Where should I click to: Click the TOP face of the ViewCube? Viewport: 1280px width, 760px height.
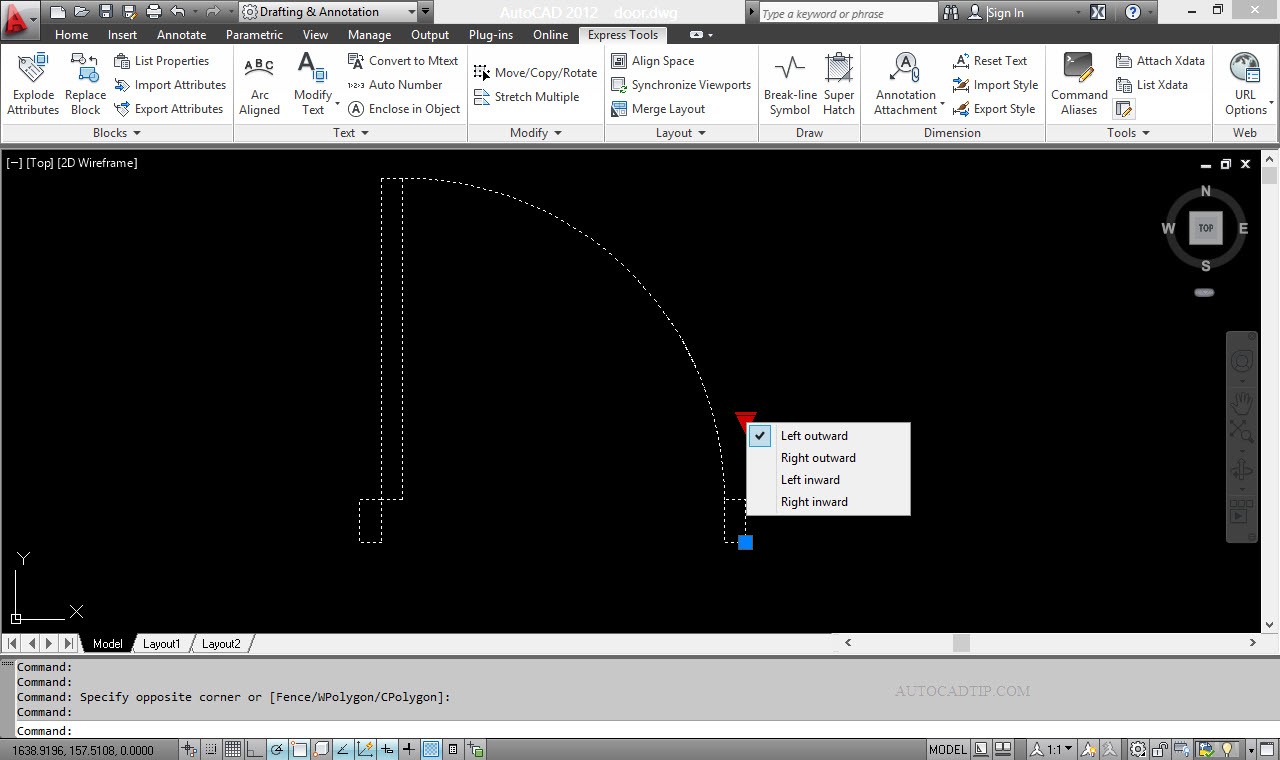(x=1206, y=228)
